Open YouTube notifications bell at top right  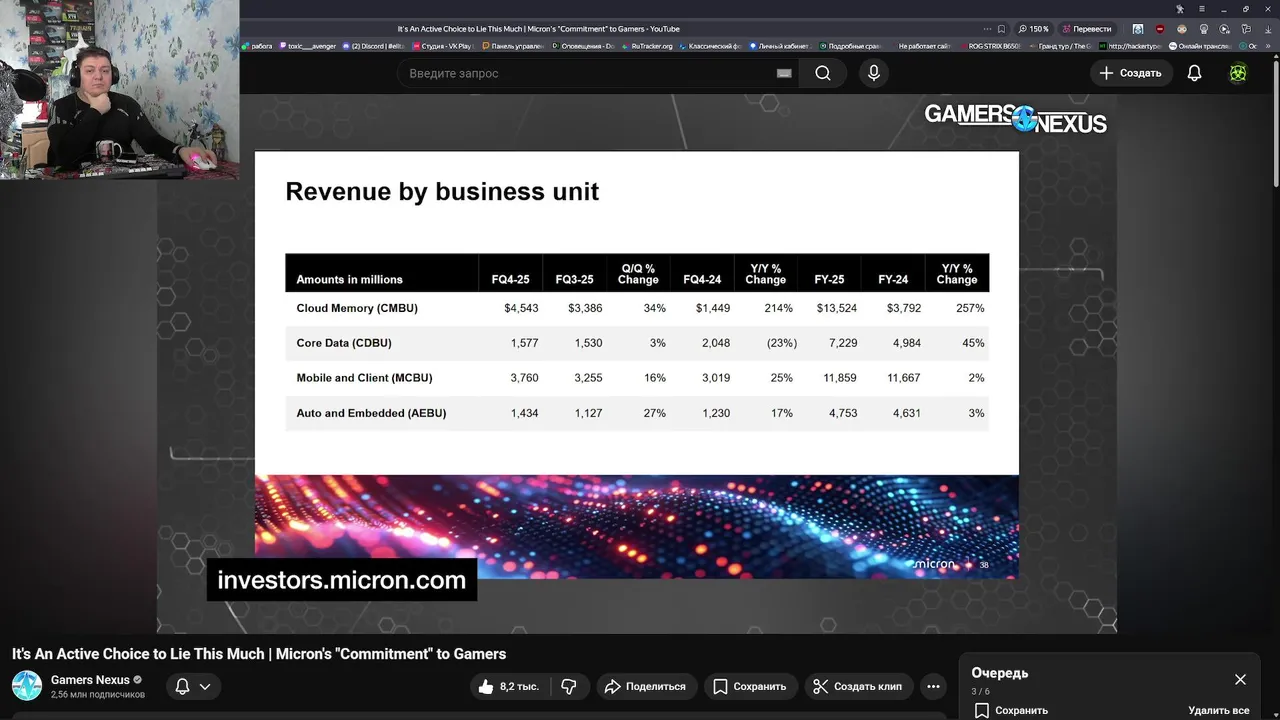pyautogui.click(x=1194, y=73)
